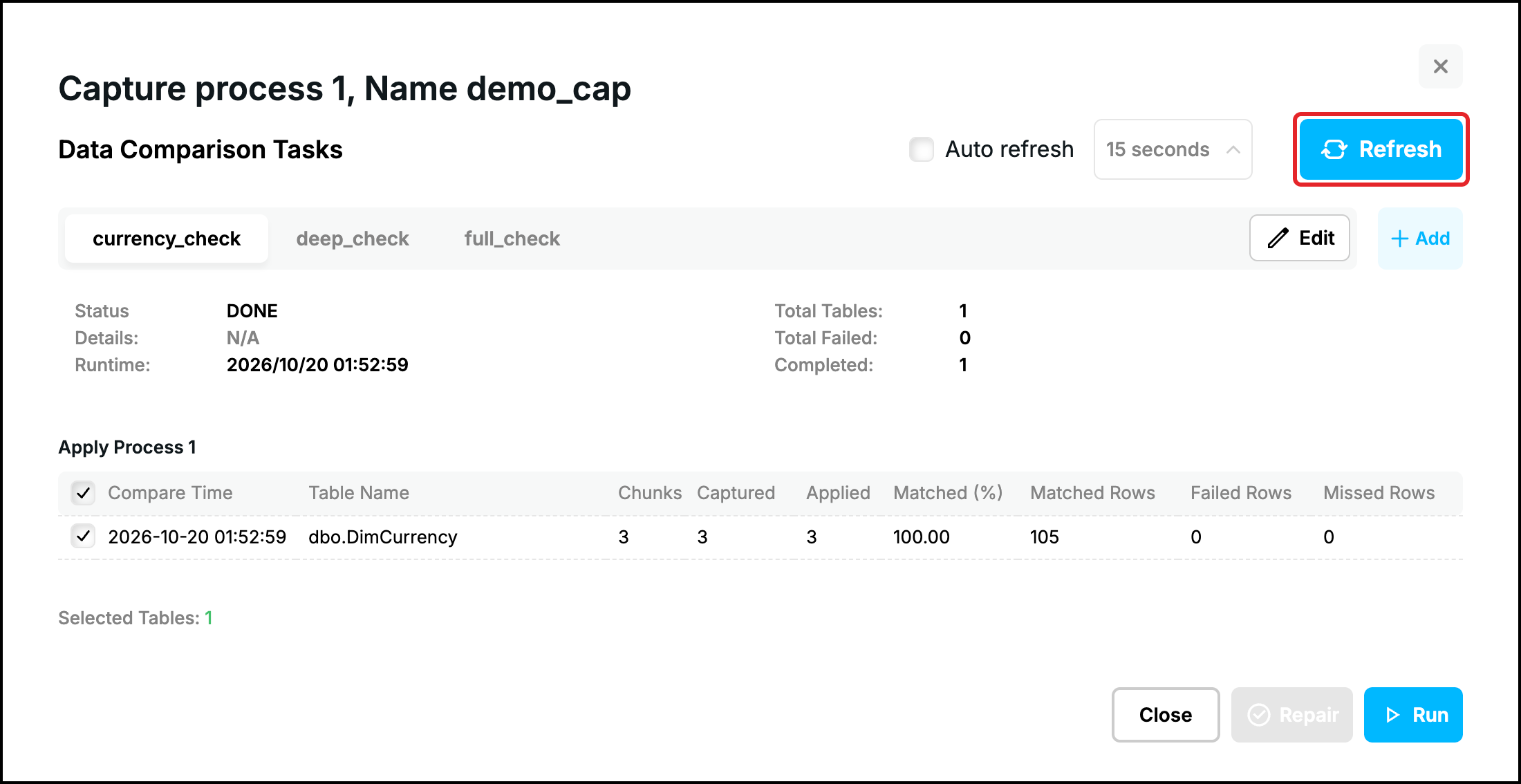This screenshot has width=1521, height=784.
Task: Click the Table Name column header
Action: tap(359, 493)
